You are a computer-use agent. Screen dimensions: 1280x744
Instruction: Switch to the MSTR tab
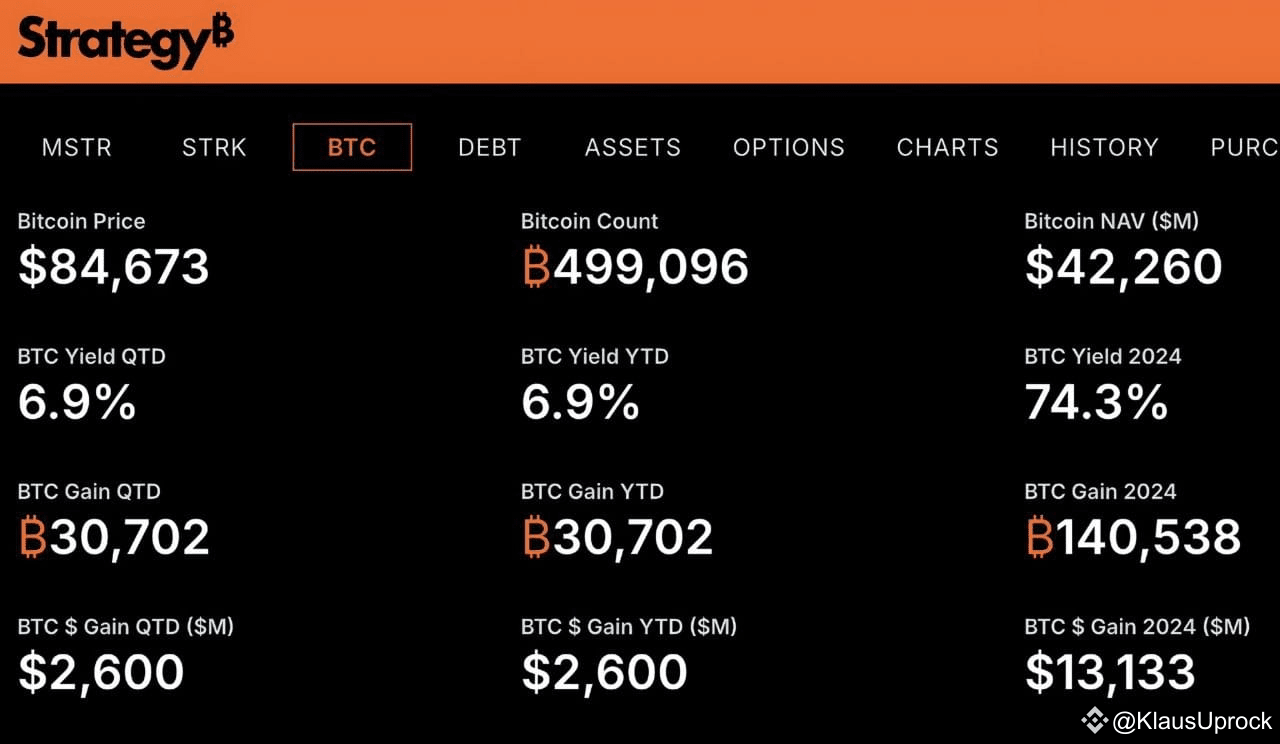click(77, 147)
